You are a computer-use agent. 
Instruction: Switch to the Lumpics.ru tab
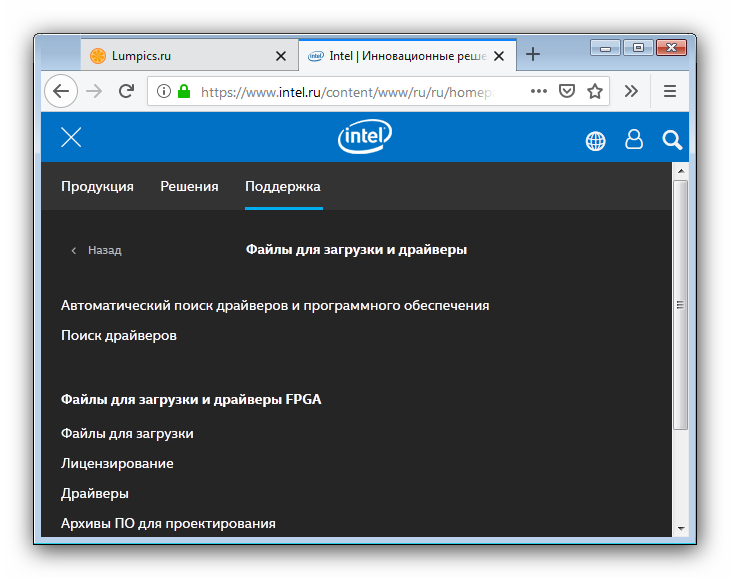(189, 56)
